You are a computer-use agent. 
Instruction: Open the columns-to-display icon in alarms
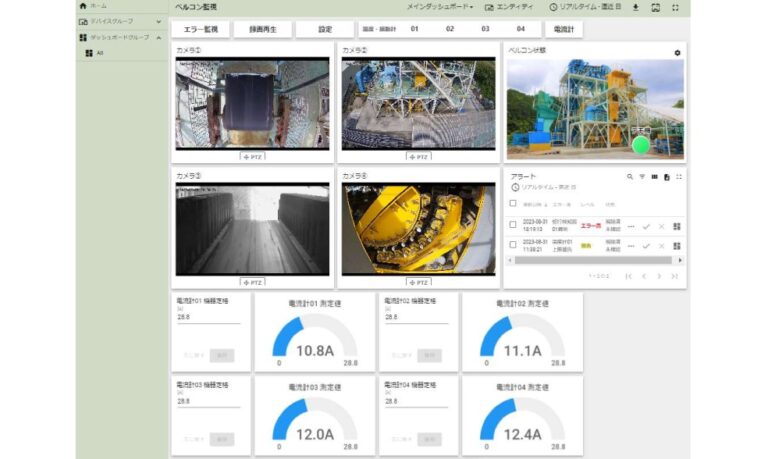pos(654,177)
